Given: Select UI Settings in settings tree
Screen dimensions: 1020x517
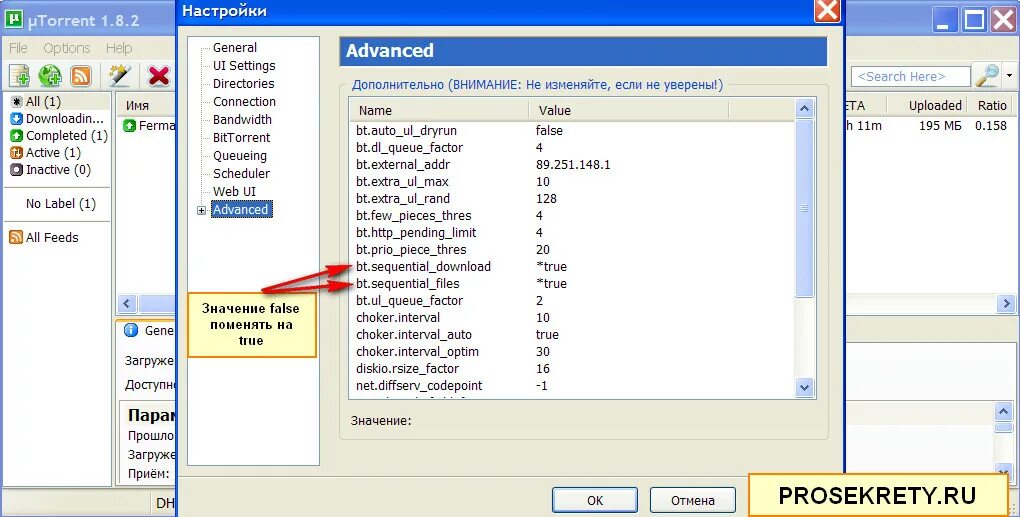Looking at the screenshot, I should [x=244, y=66].
